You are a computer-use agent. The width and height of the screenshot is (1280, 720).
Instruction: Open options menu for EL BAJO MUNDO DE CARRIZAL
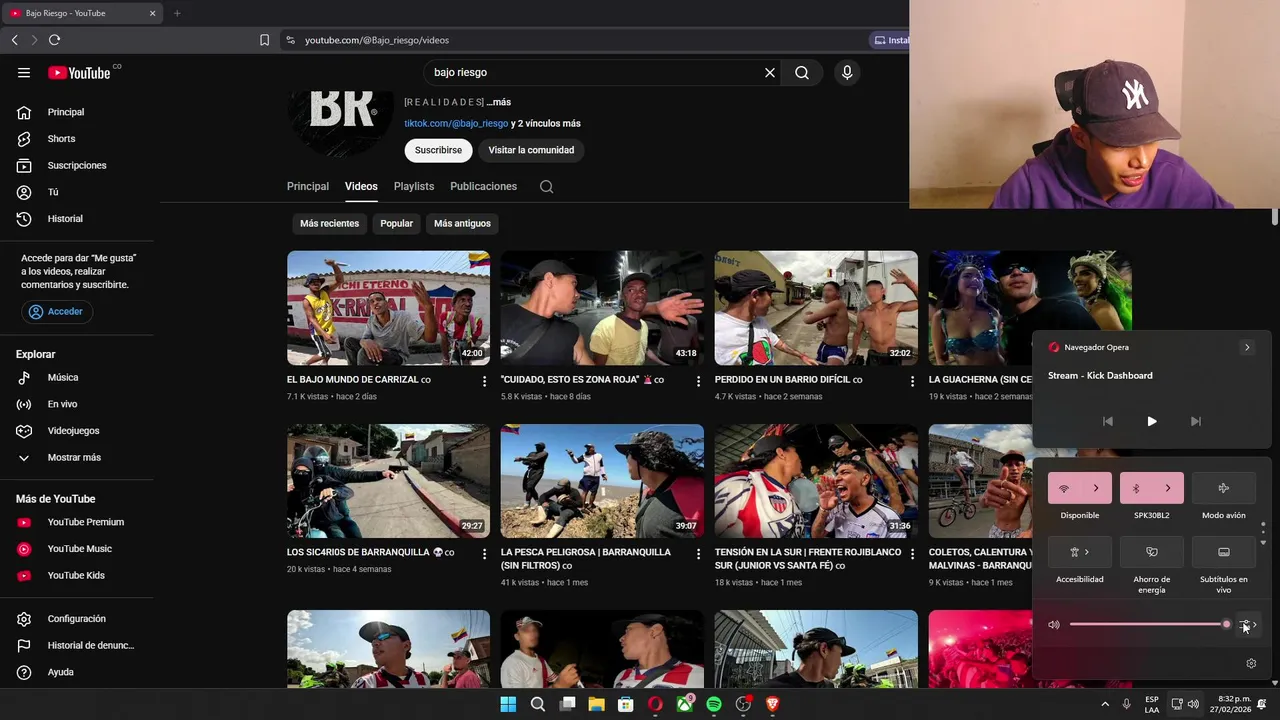pyautogui.click(x=484, y=381)
